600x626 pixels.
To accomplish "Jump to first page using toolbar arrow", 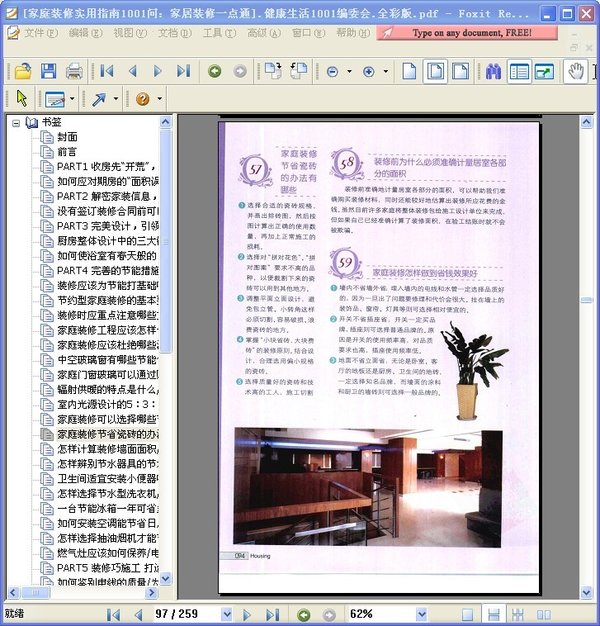I will 106,71.
